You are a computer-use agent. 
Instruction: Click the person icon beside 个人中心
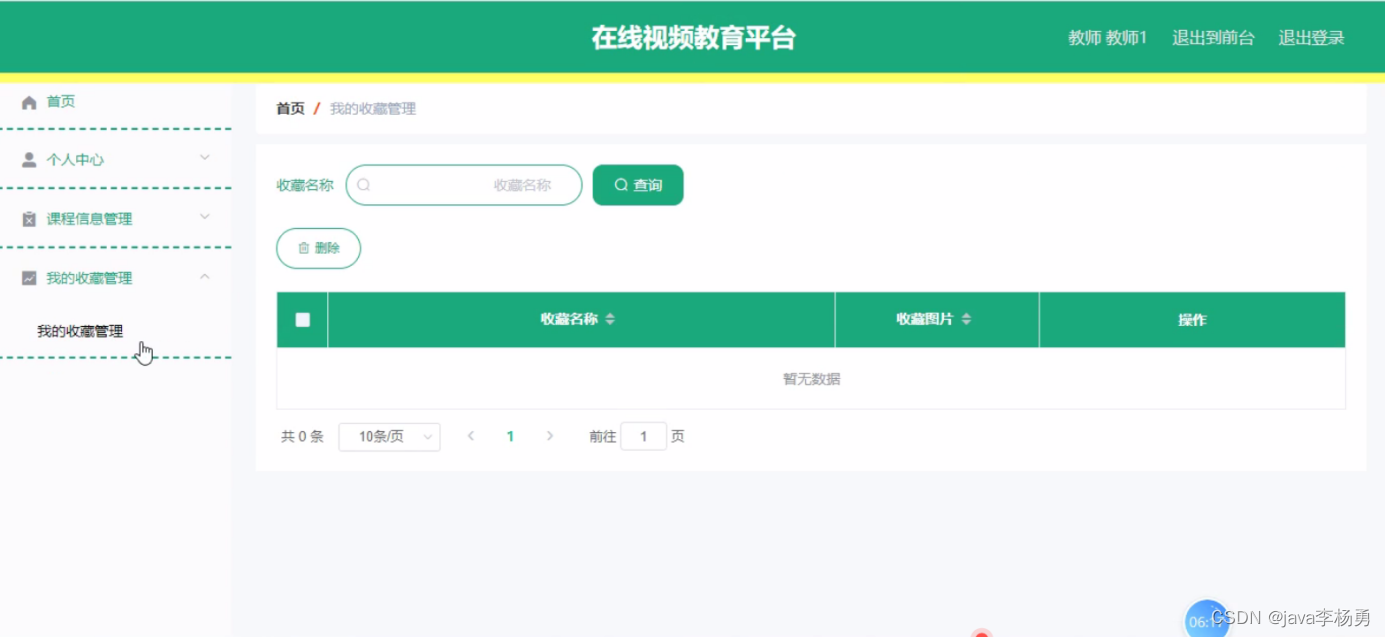29,160
